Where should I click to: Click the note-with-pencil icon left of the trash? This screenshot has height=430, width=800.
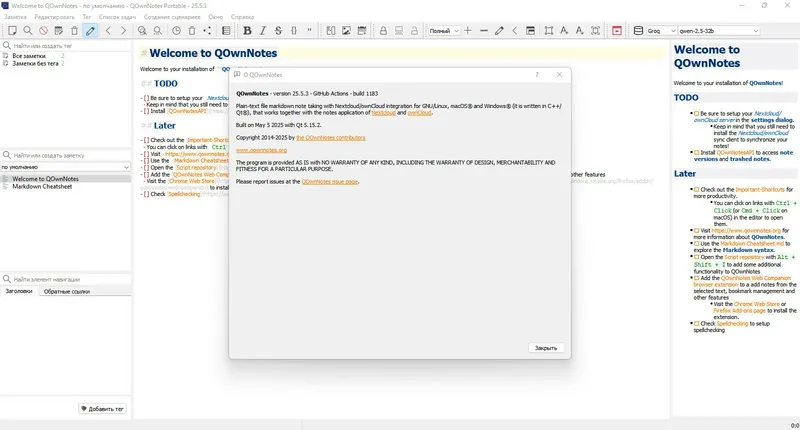pyautogui.click(x=59, y=31)
